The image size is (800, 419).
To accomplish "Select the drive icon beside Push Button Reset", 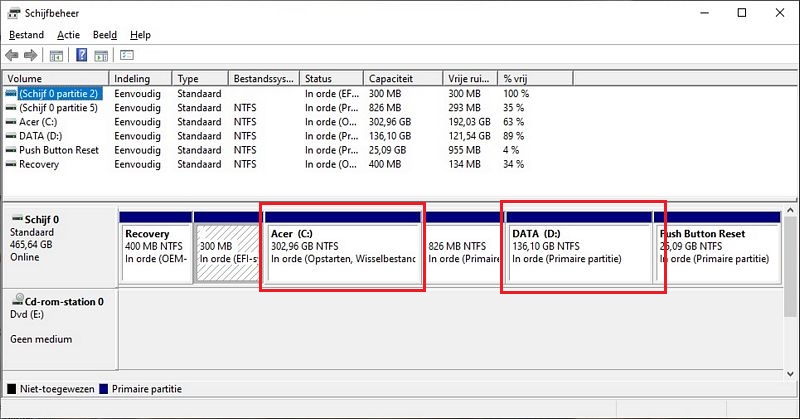I will (11, 151).
